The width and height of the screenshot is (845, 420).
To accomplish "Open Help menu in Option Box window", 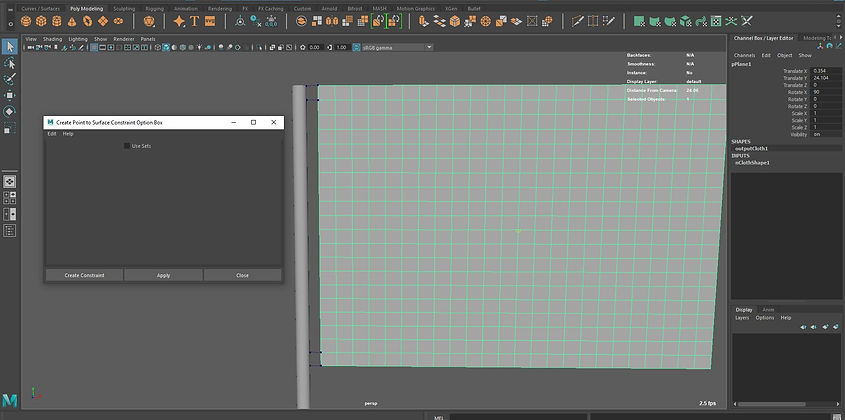I will click(68, 134).
